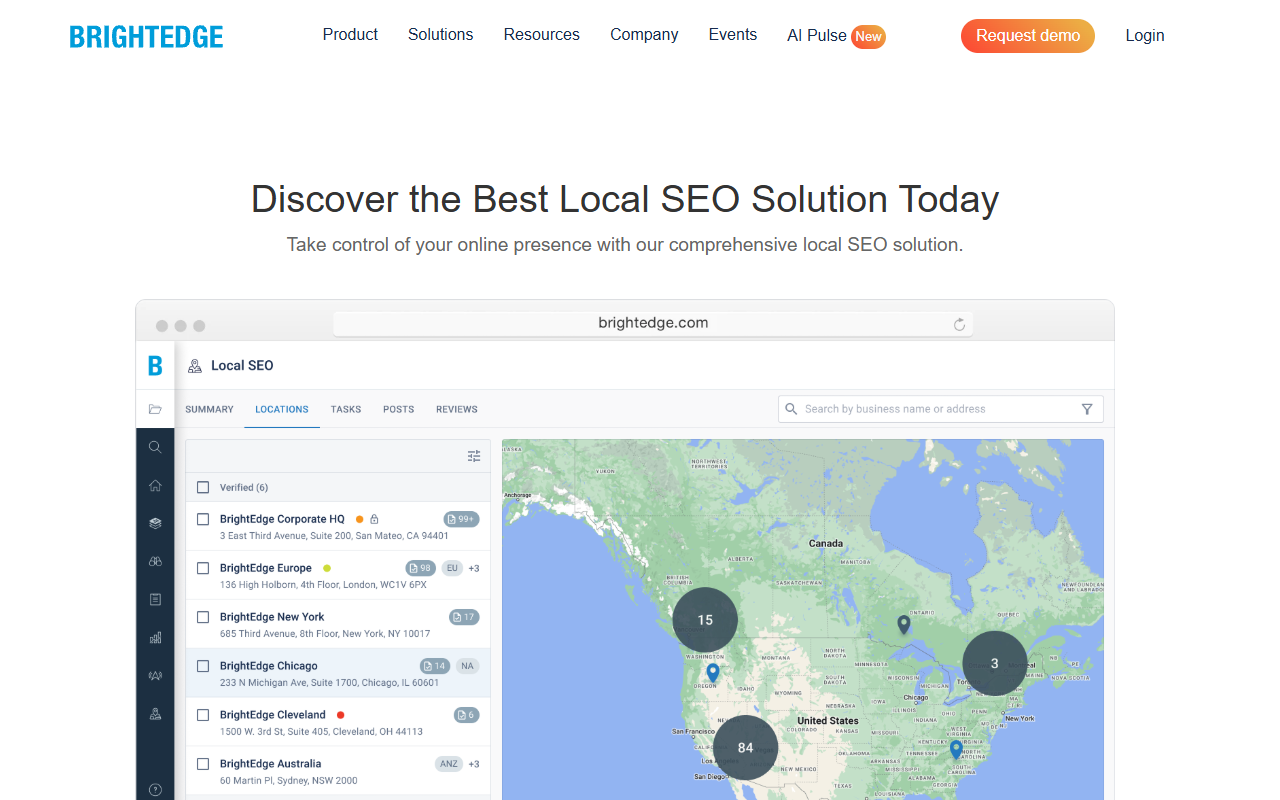This screenshot has width=1280, height=800.
Task: Select the people group icon in the sidebar
Action: click(155, 675)
